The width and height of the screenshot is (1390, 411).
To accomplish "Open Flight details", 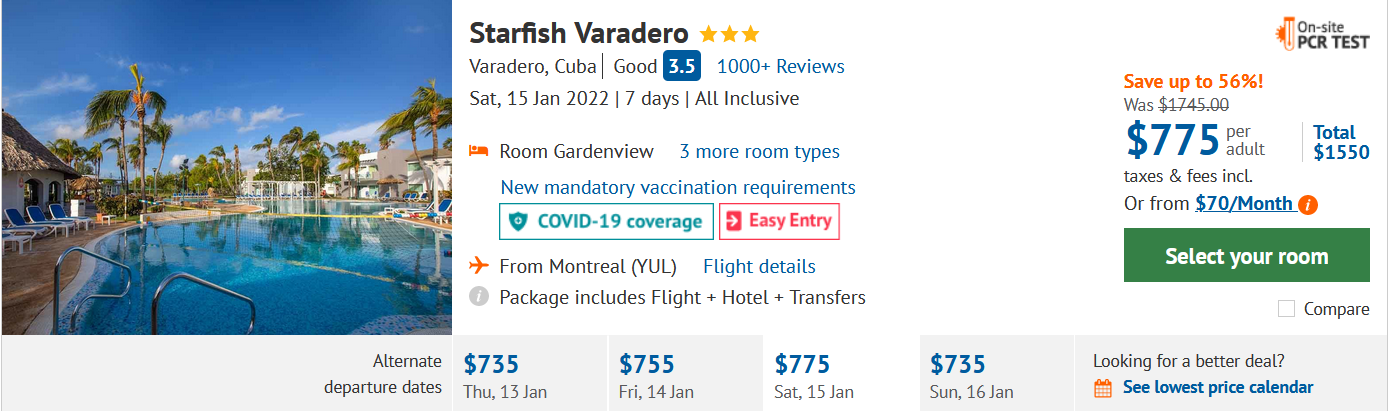I will (x=759, y=267).
